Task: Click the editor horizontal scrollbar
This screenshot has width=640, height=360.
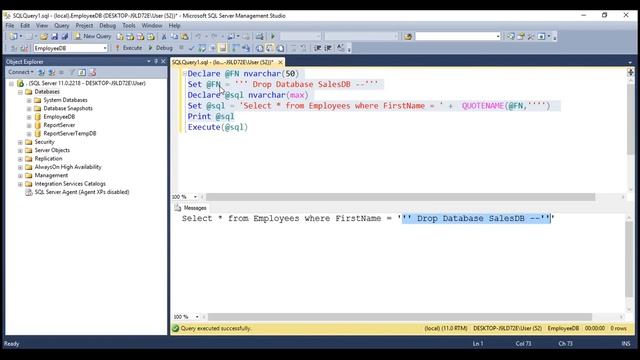Action: [400, 197]
